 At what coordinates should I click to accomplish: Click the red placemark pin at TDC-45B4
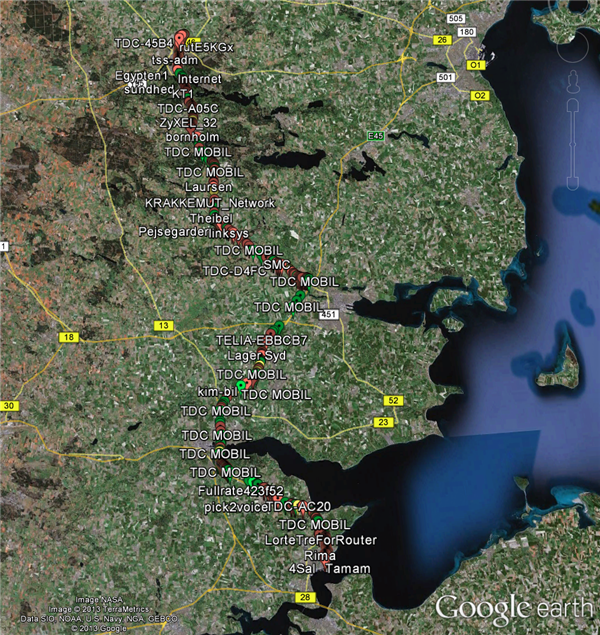tap(180, 40)
